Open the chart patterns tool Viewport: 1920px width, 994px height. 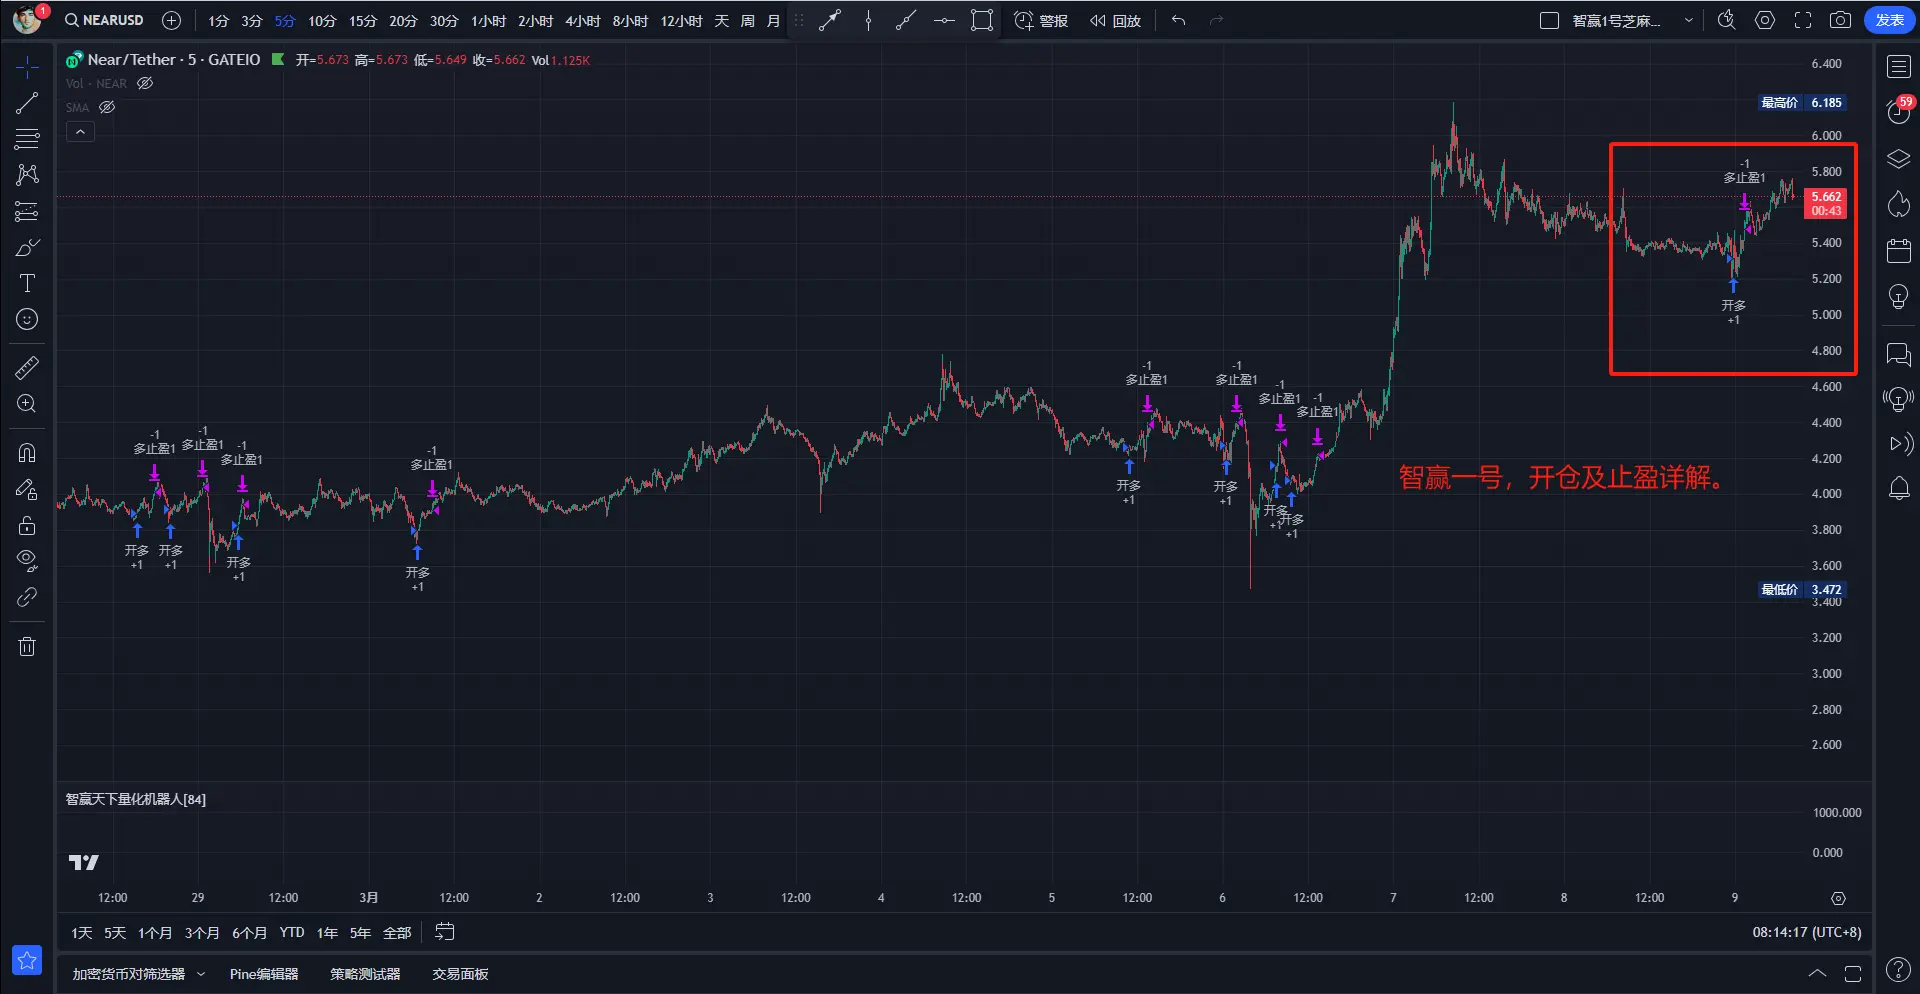27,175
